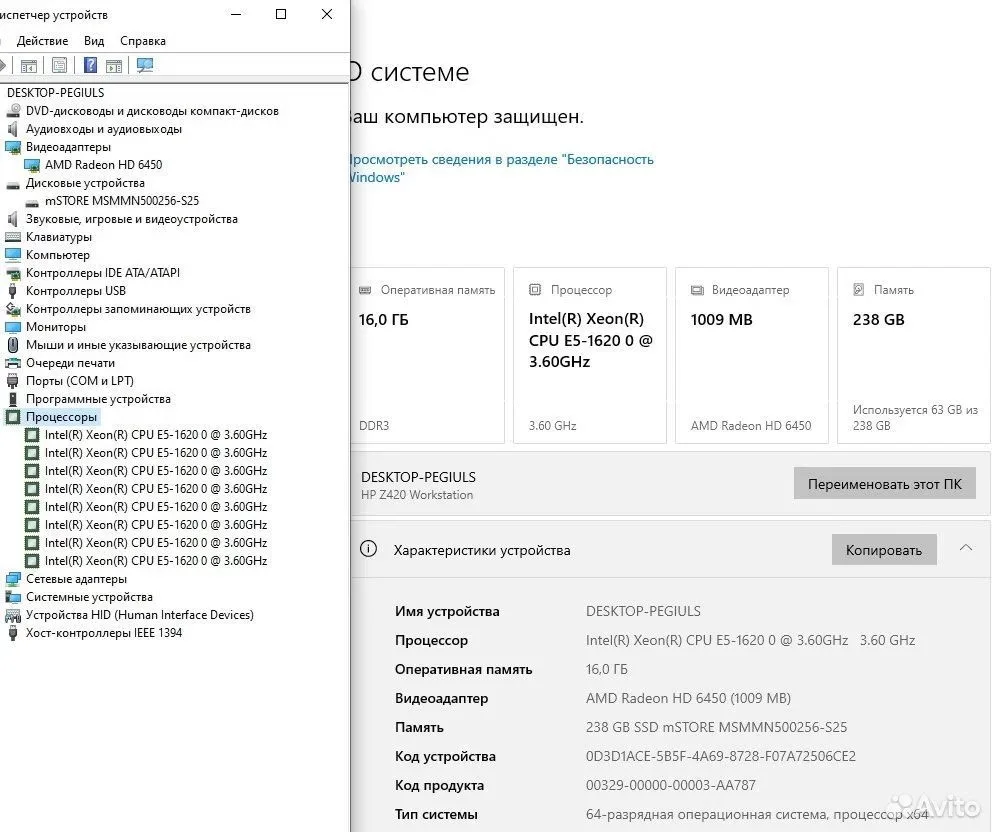Screen dimensions: 992x832
Task: Click the Имя устройства DESKTOP-PEGIULS value
Action: pos(643,611)
